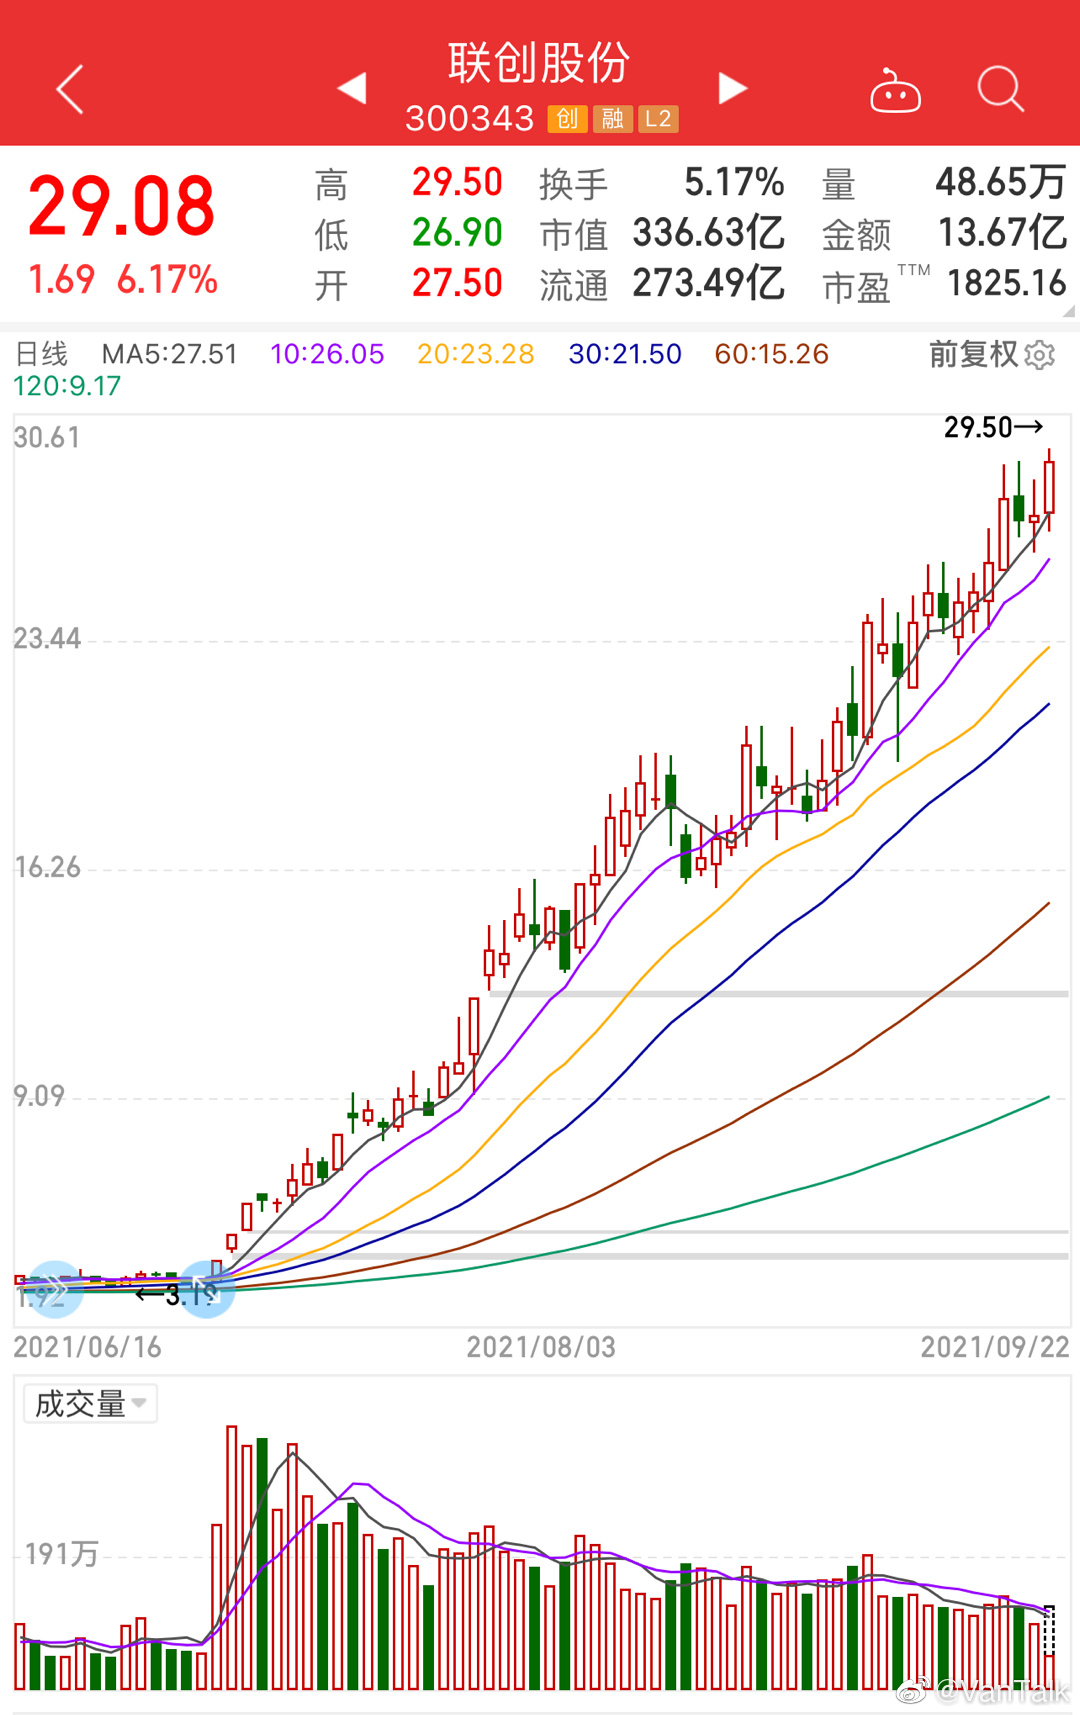Open the 成交量 indicator dropdown
Screen dimensions: 1080x1715
90,1404
